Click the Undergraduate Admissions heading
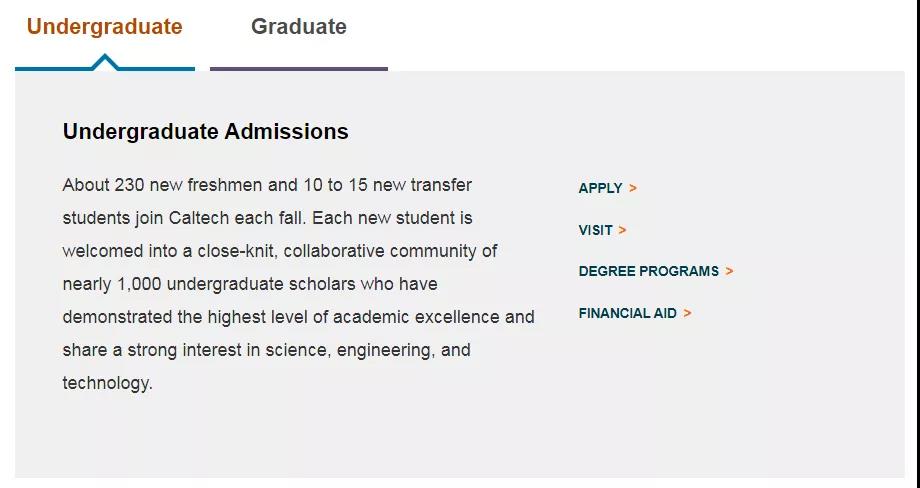The height and width of the screenshot is (488, 920). [205, 131]
